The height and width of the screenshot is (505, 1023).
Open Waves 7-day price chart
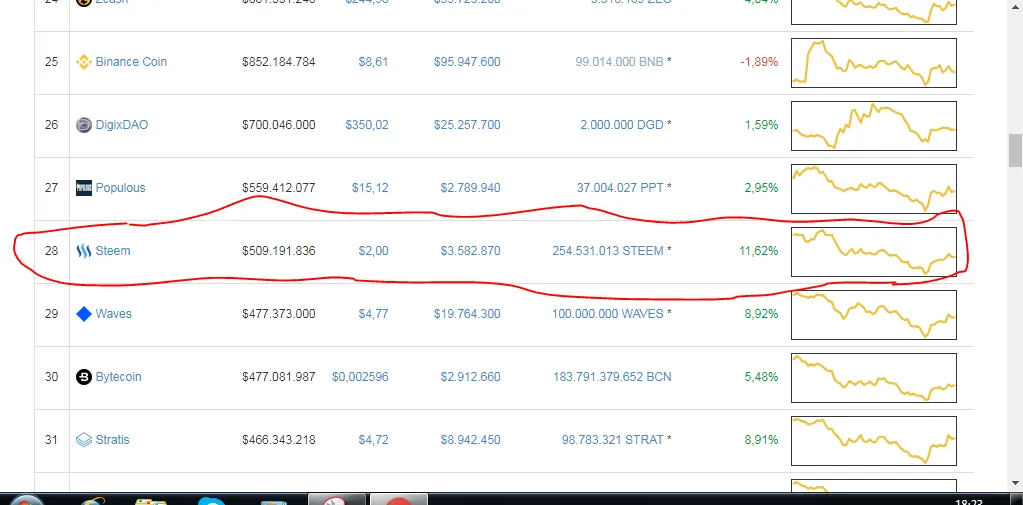click(874, 314)
